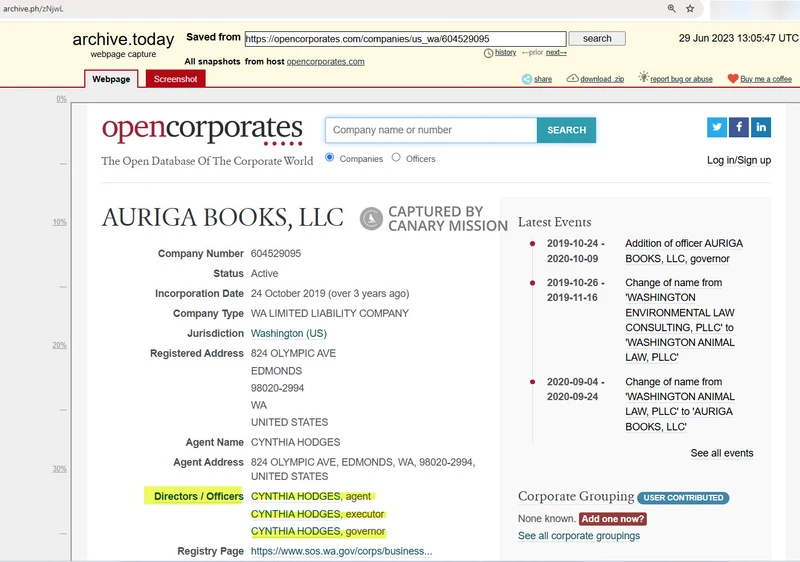Viewport: 800px width, 562px height.
Task: Click the company number 604529095
Action: [x=276, y=253]
